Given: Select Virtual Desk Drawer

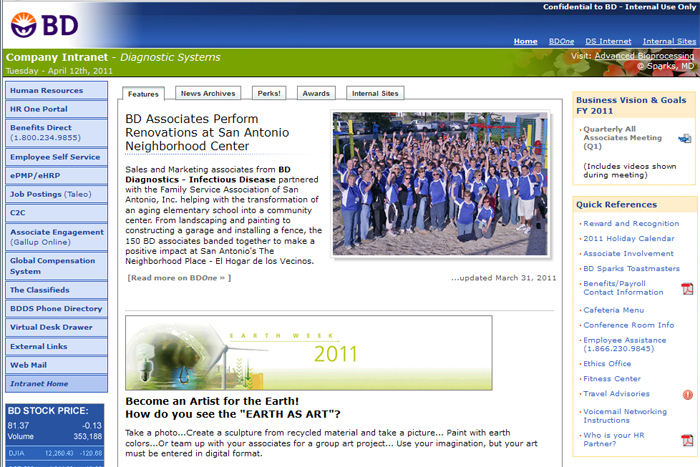Looking at the screenshot, I should [x=56, y=327].
